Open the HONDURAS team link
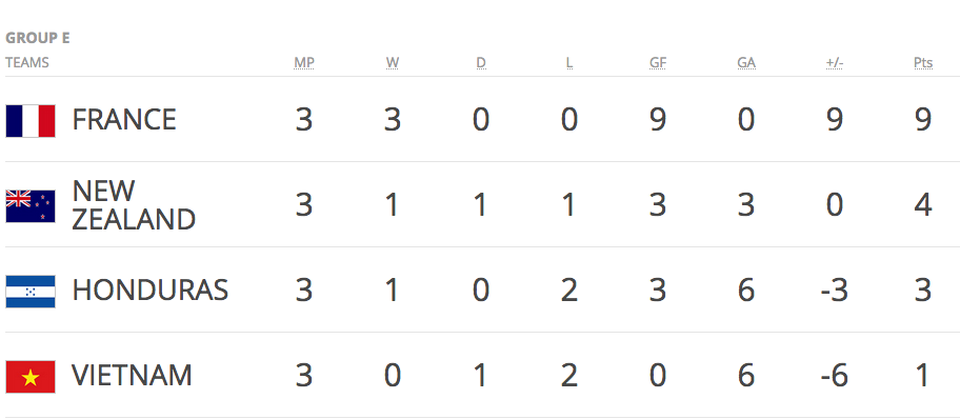This screenshot has height=419, width=960. tap(150, 290)
